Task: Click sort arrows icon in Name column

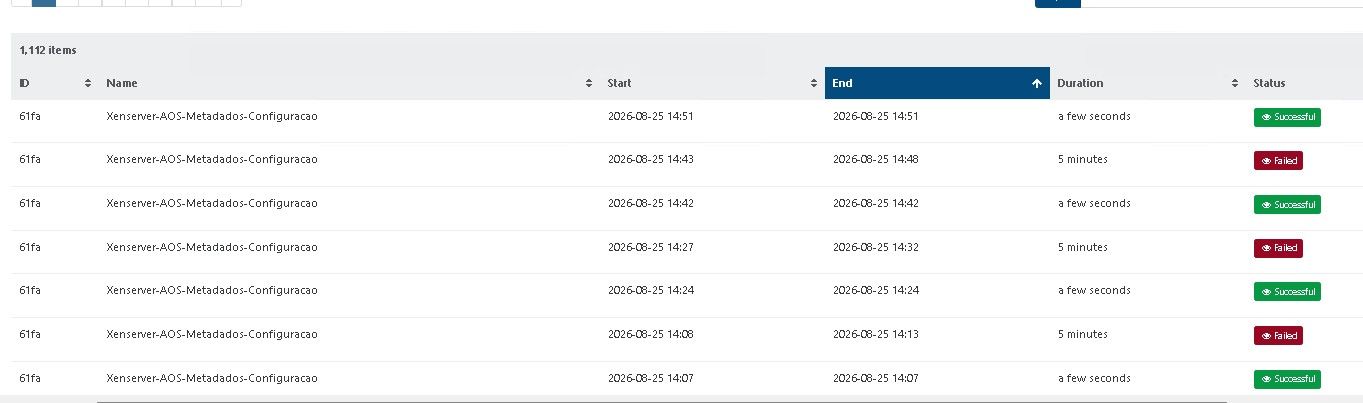Action: [x=589, y=83]
